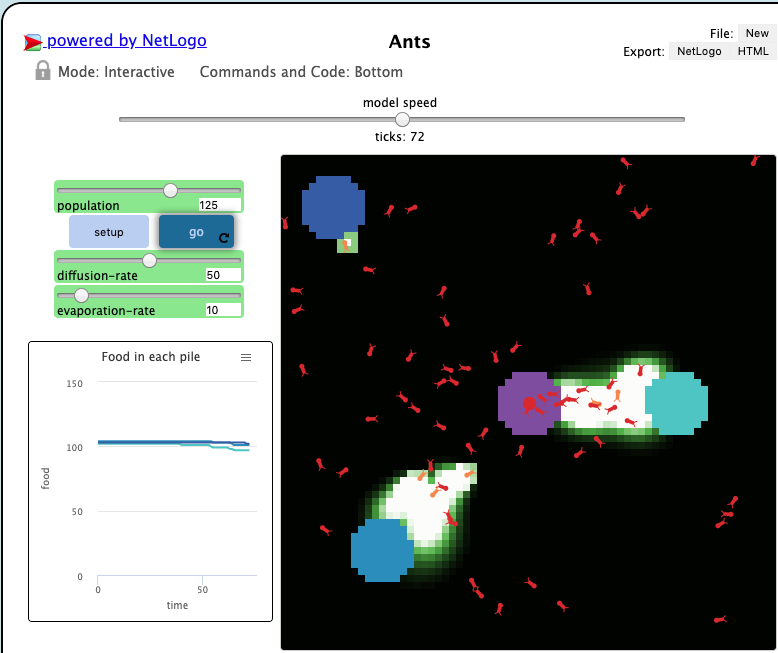The image size is (778, 653).
Task: Export model as NetLogo file
Action: [698, 51]
